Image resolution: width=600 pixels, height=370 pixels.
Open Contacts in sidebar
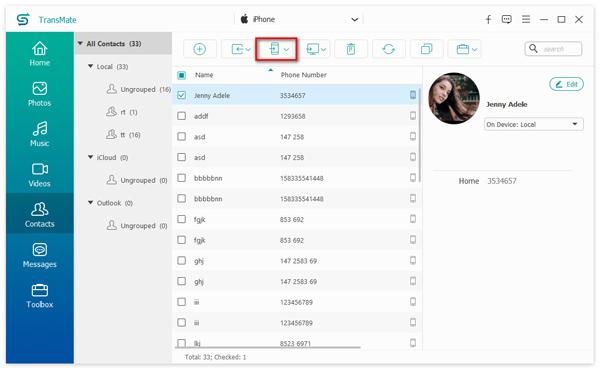click(x=40, y=215)
